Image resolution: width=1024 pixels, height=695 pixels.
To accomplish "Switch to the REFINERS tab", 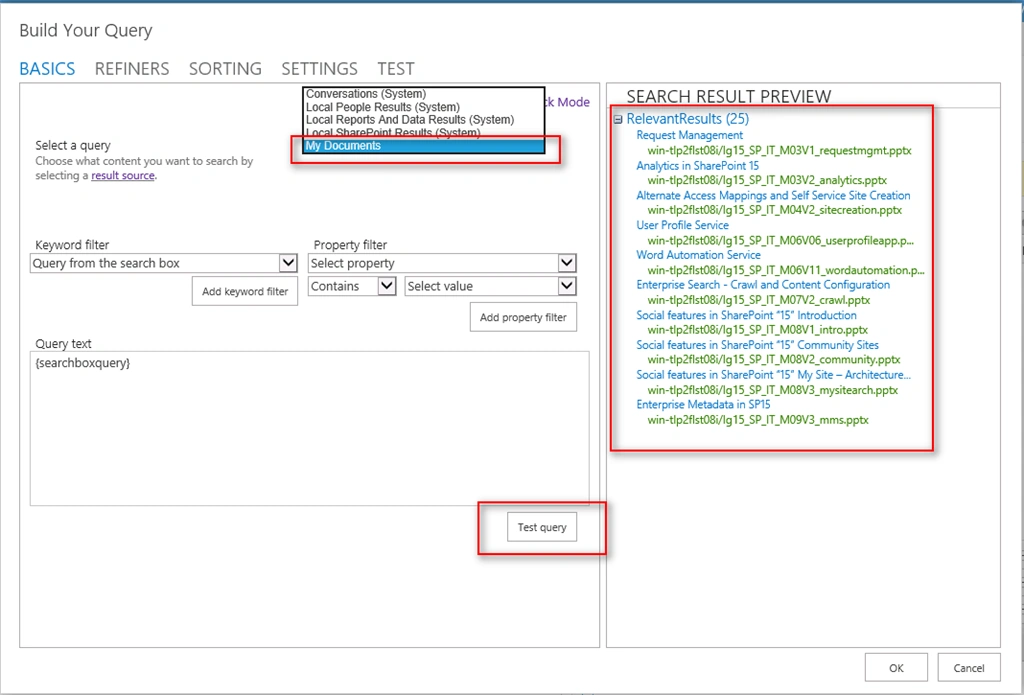I will [132, 69].
